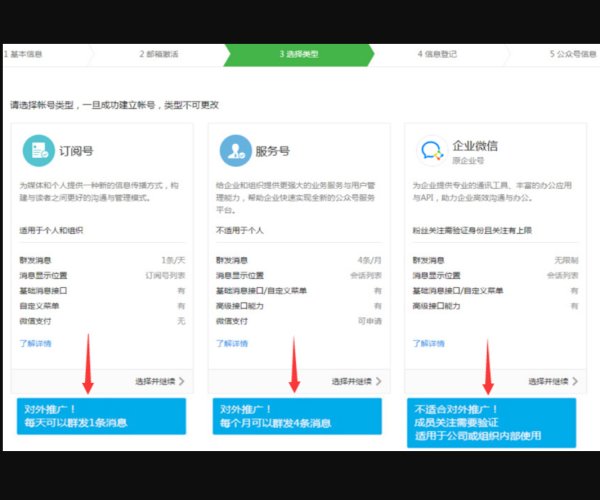Open 了解详情 link under 服务号
The width and height of the screenshot is (600, 500).
(x=232, y=343)
